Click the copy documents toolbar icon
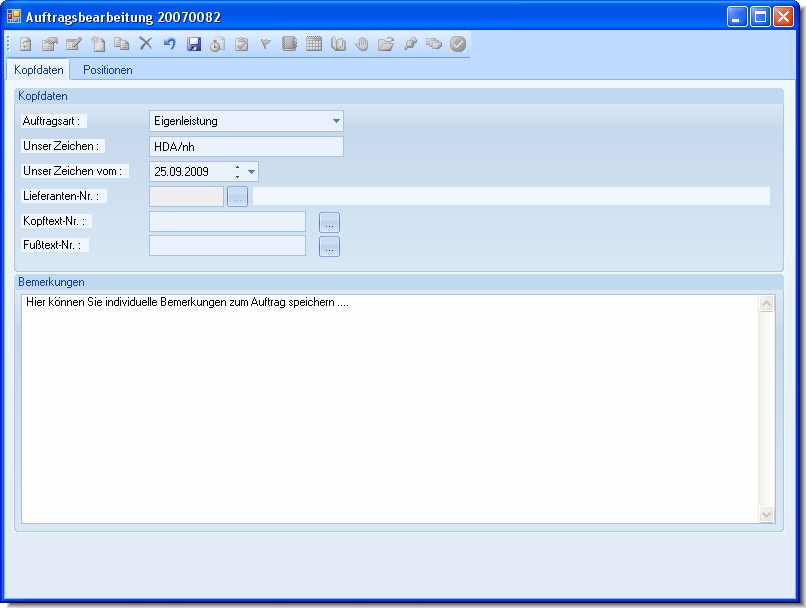This screenshot has height=608, width=806. (122, 44)
